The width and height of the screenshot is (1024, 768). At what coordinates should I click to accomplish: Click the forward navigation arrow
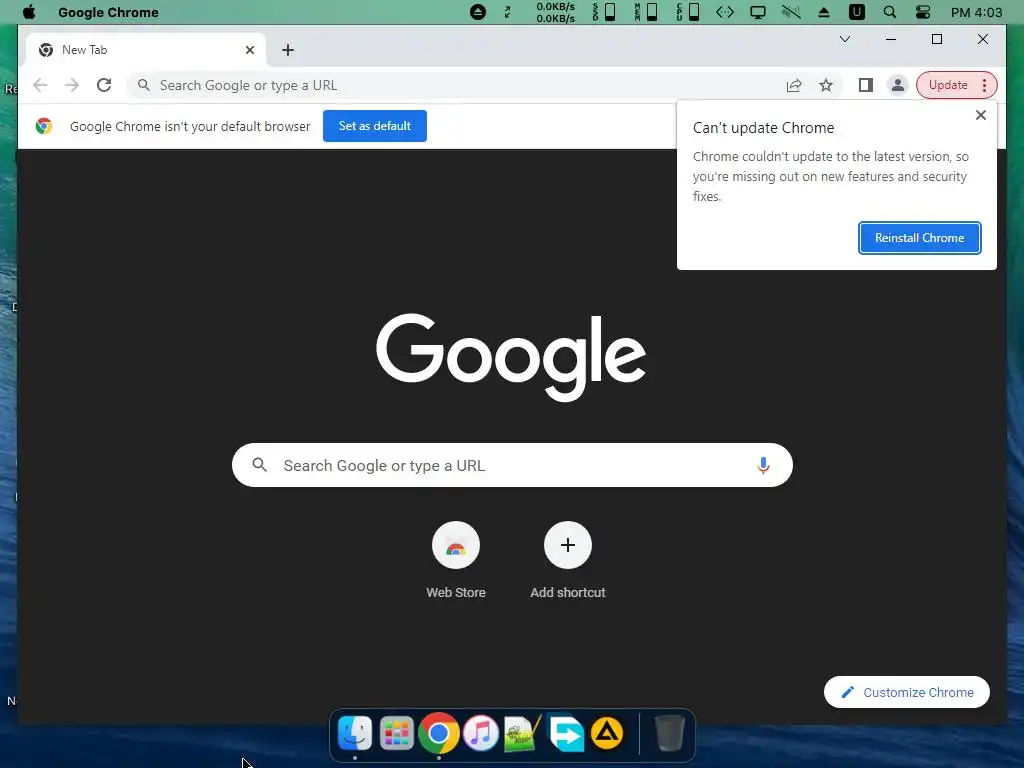(x=72, y=86)
